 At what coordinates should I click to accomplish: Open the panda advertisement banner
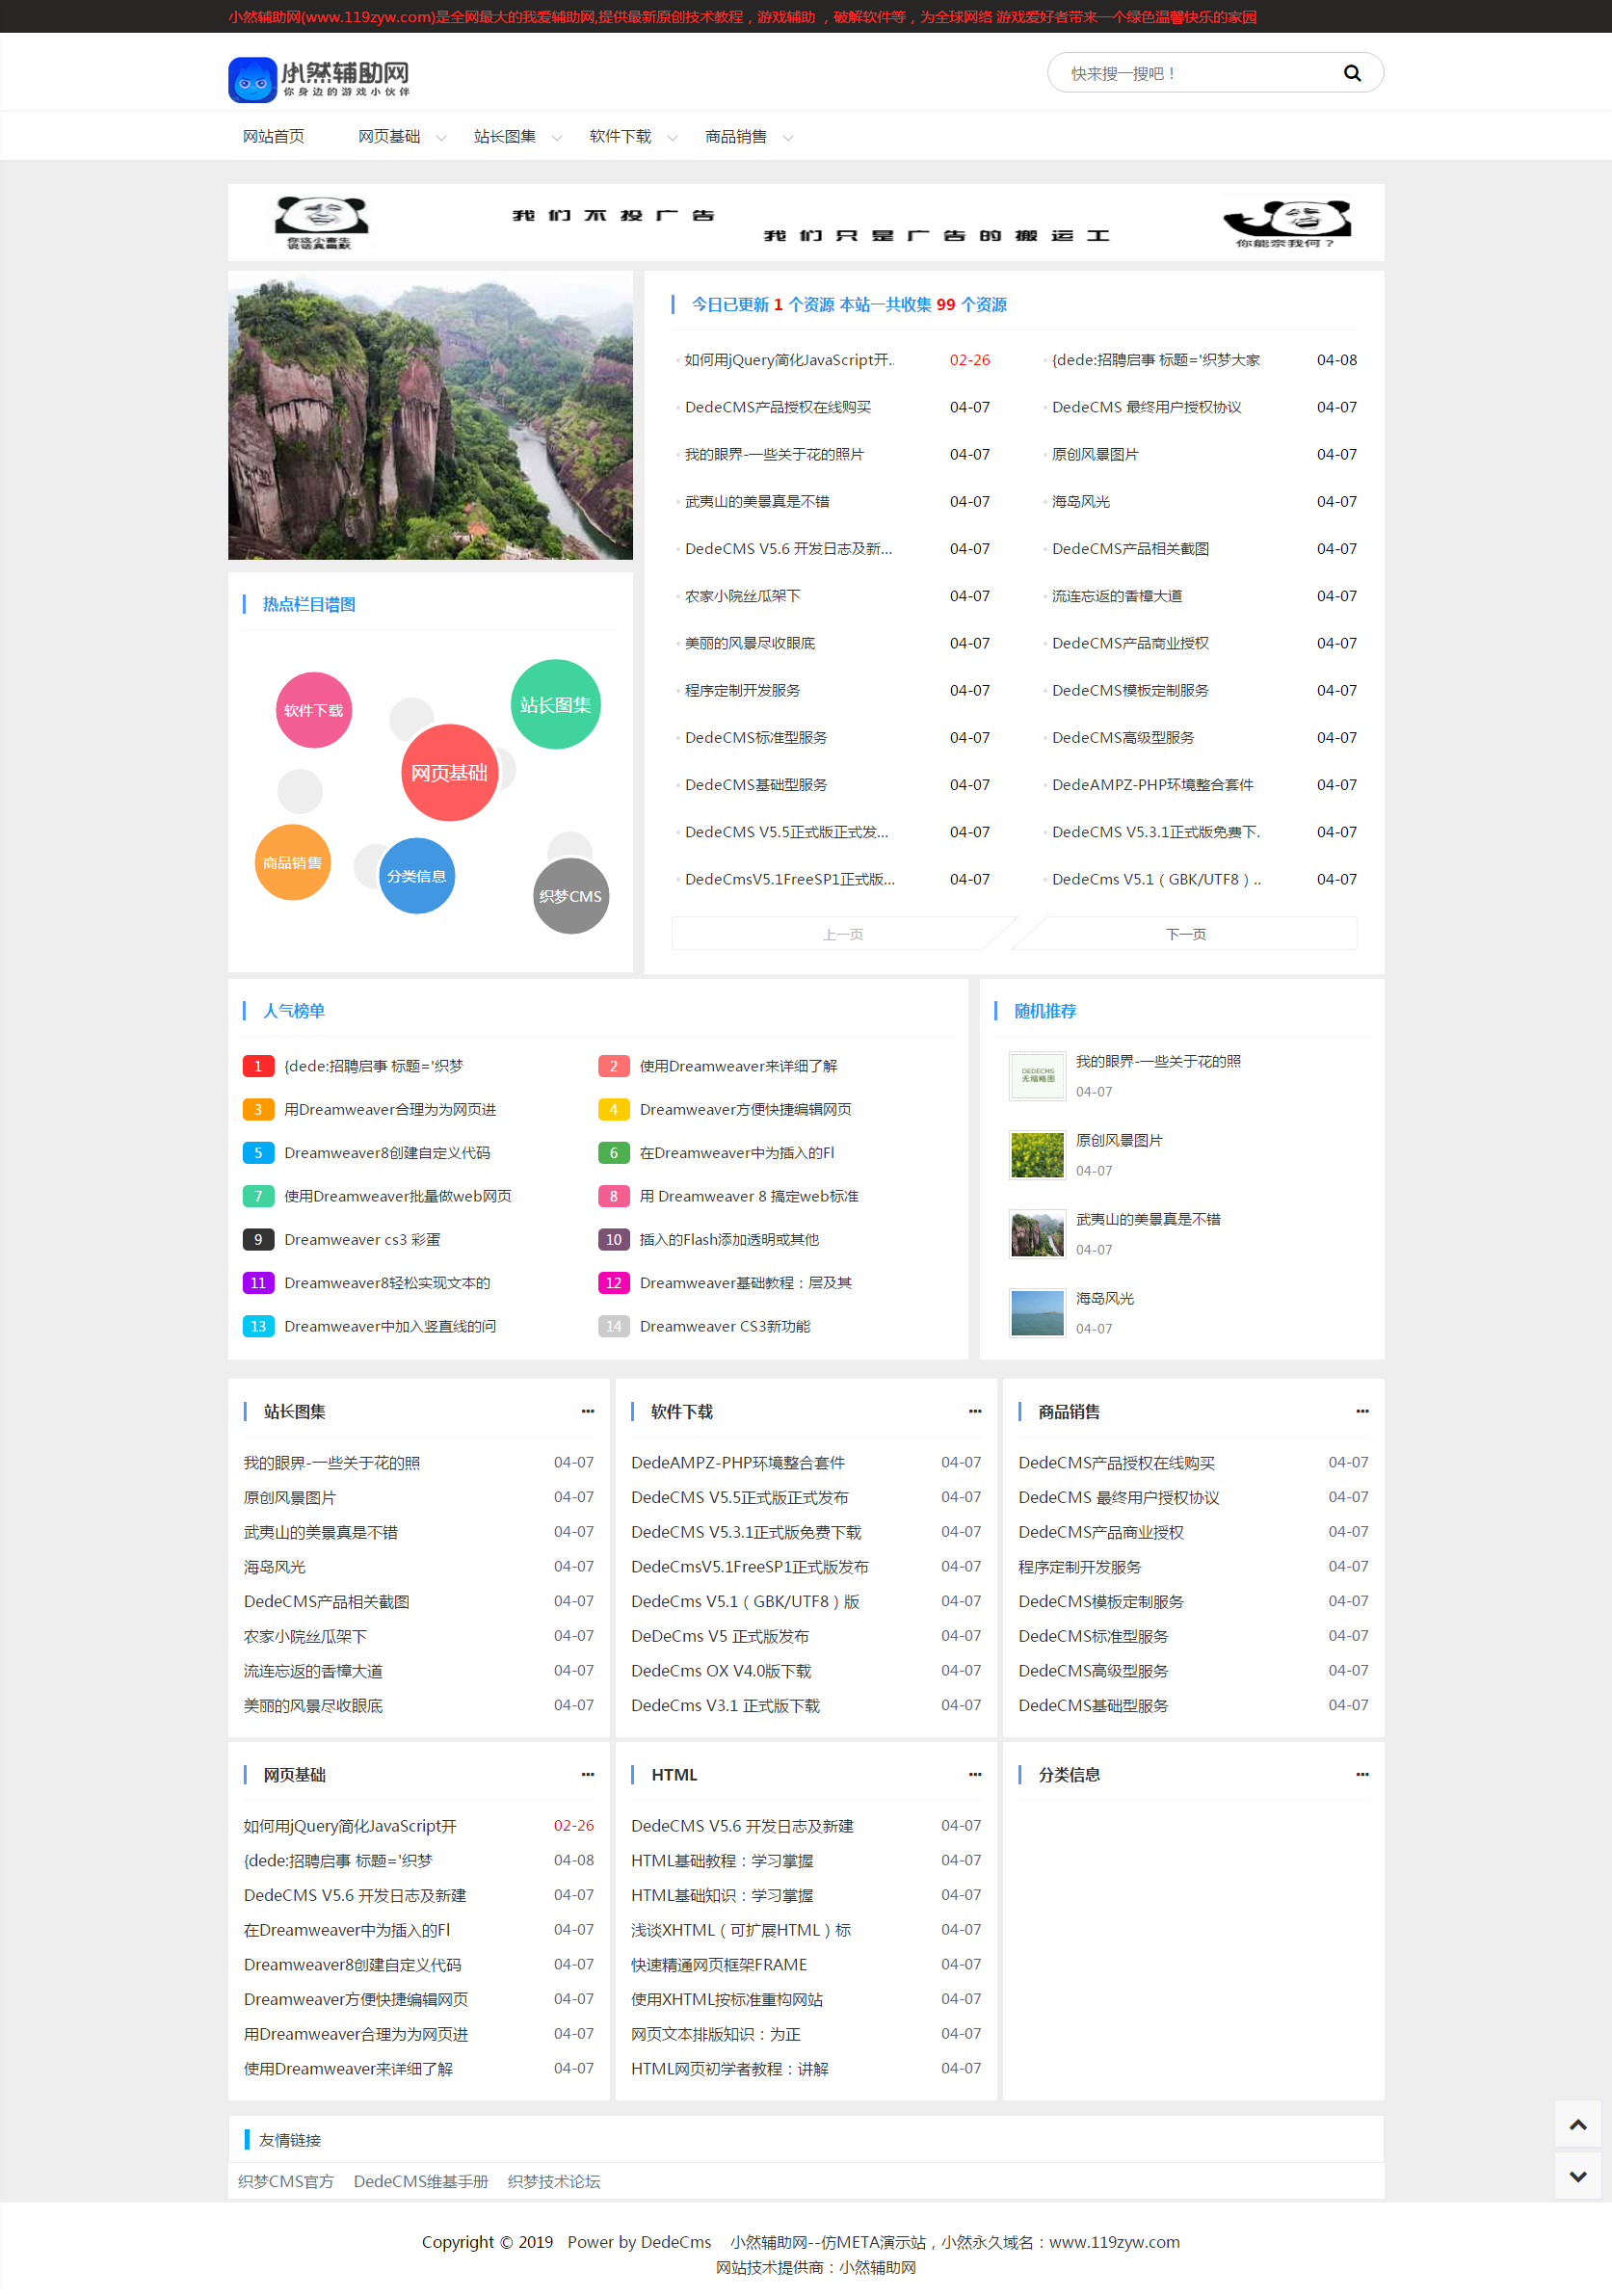pyautogui.click(x=806, y=222)
